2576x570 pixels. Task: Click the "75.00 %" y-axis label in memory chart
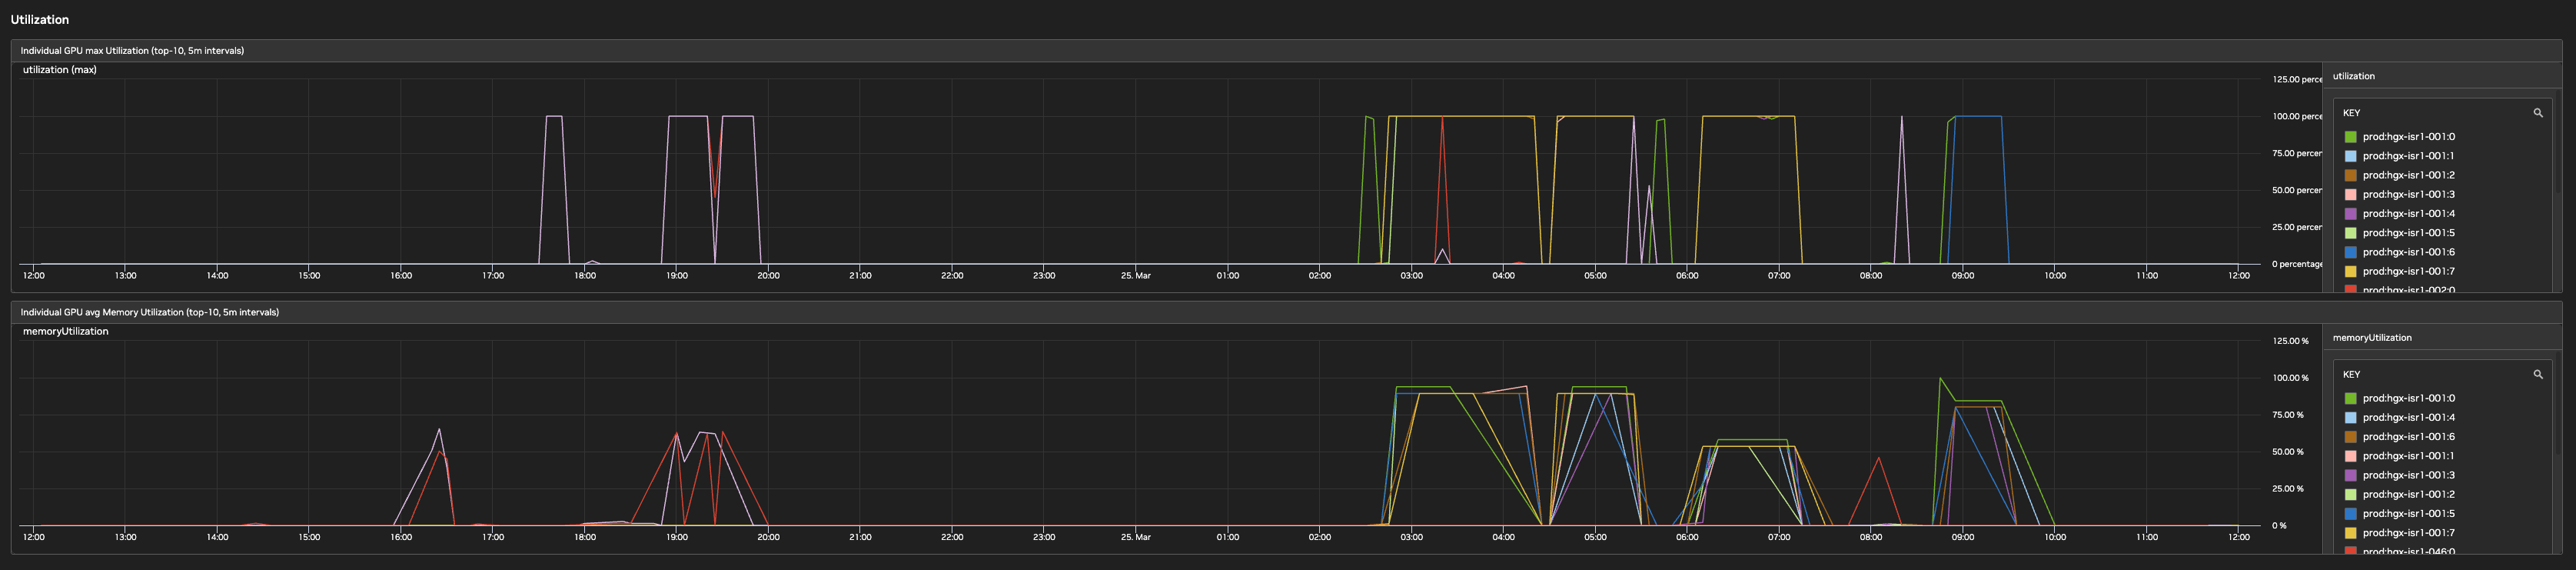(2287, 415)
